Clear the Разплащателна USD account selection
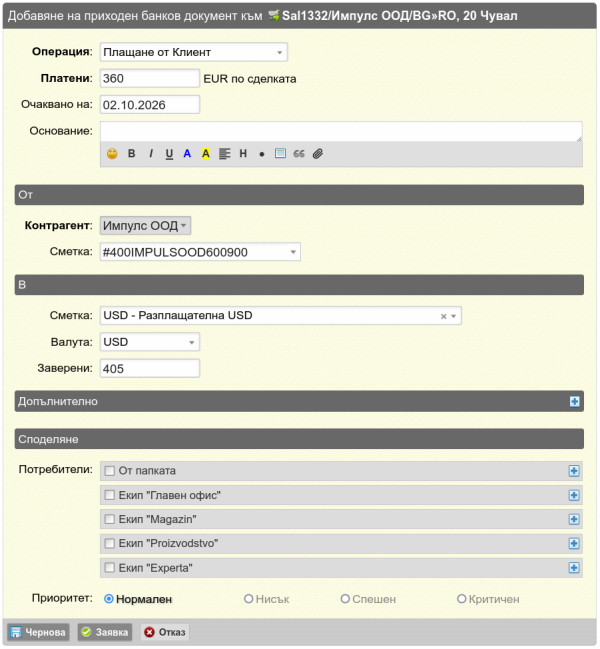The width and height of the screenshot is (600, 649). tap(443, 316)
